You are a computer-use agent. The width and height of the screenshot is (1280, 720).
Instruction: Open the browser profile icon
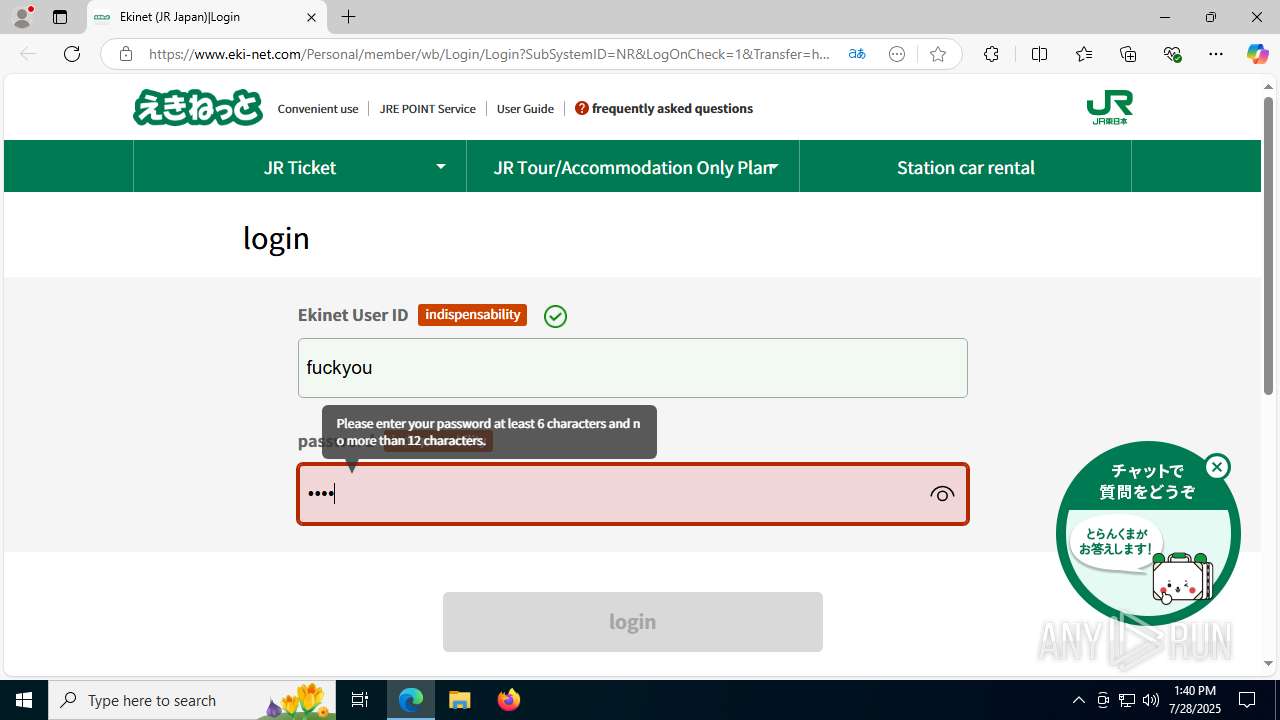click(x=22, y=17)
